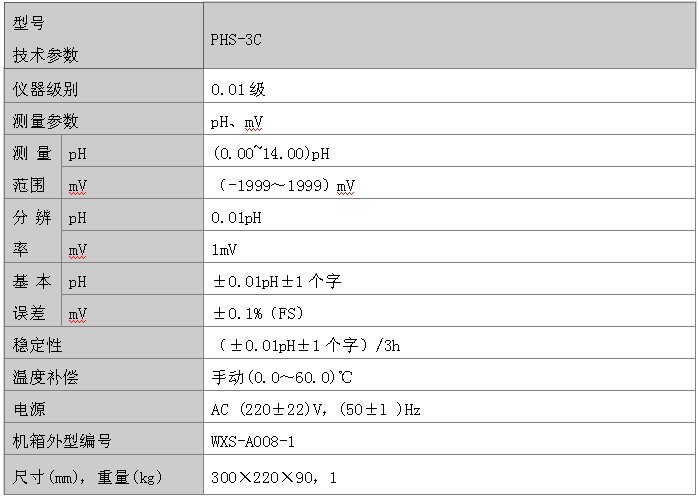Select the 0.01pH resolution value
699x500 pixels.
pos(236,217)
